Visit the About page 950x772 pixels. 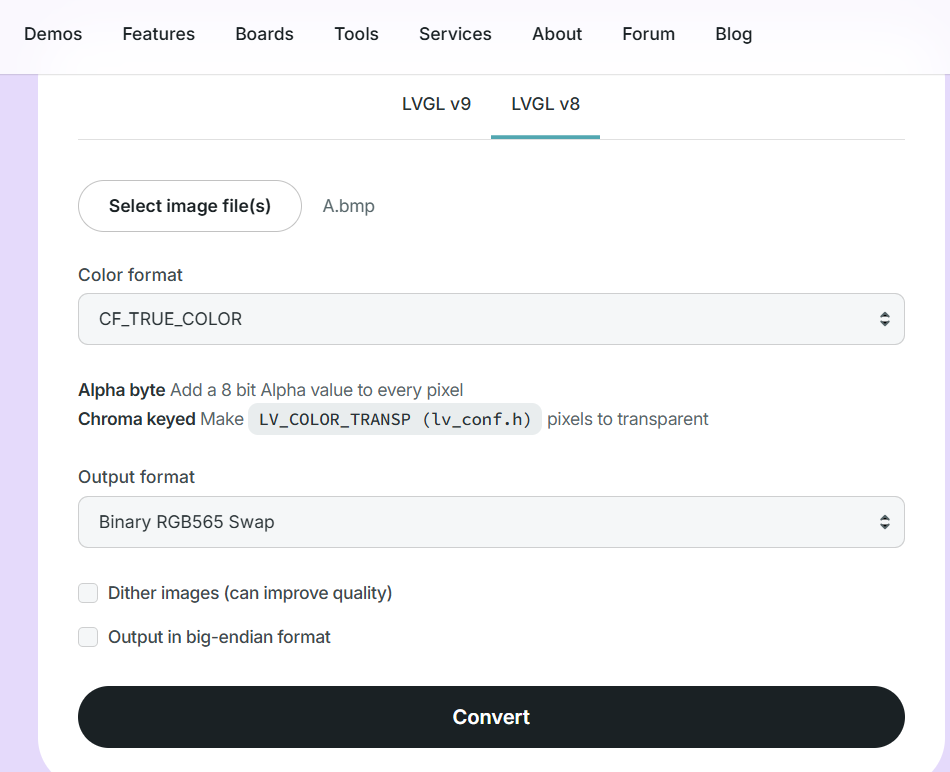point(557,34)
